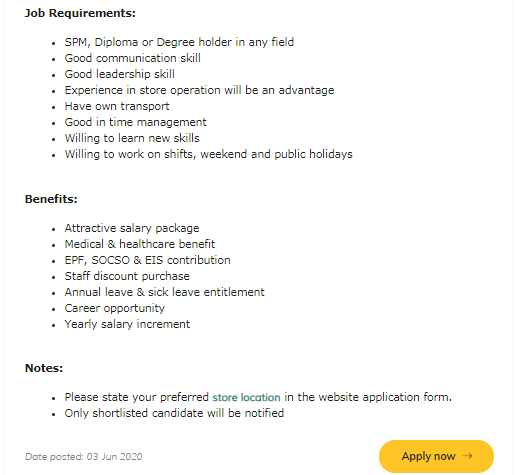Click the Willing to learn new skills line
517x475 pixels.
pos(132,138)
